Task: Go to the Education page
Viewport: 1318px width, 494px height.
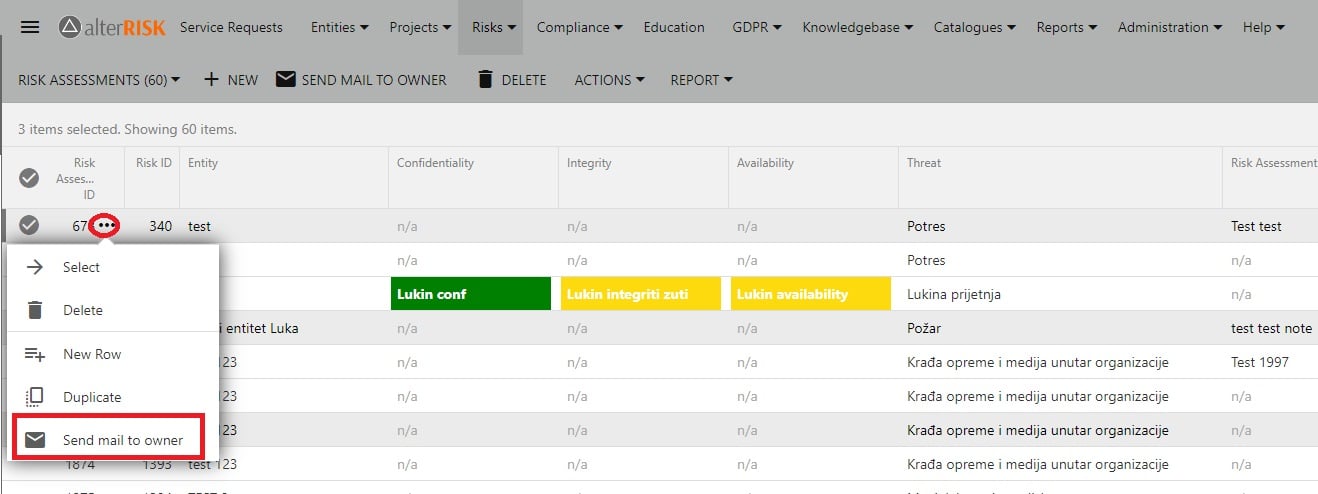Action: 674,27
